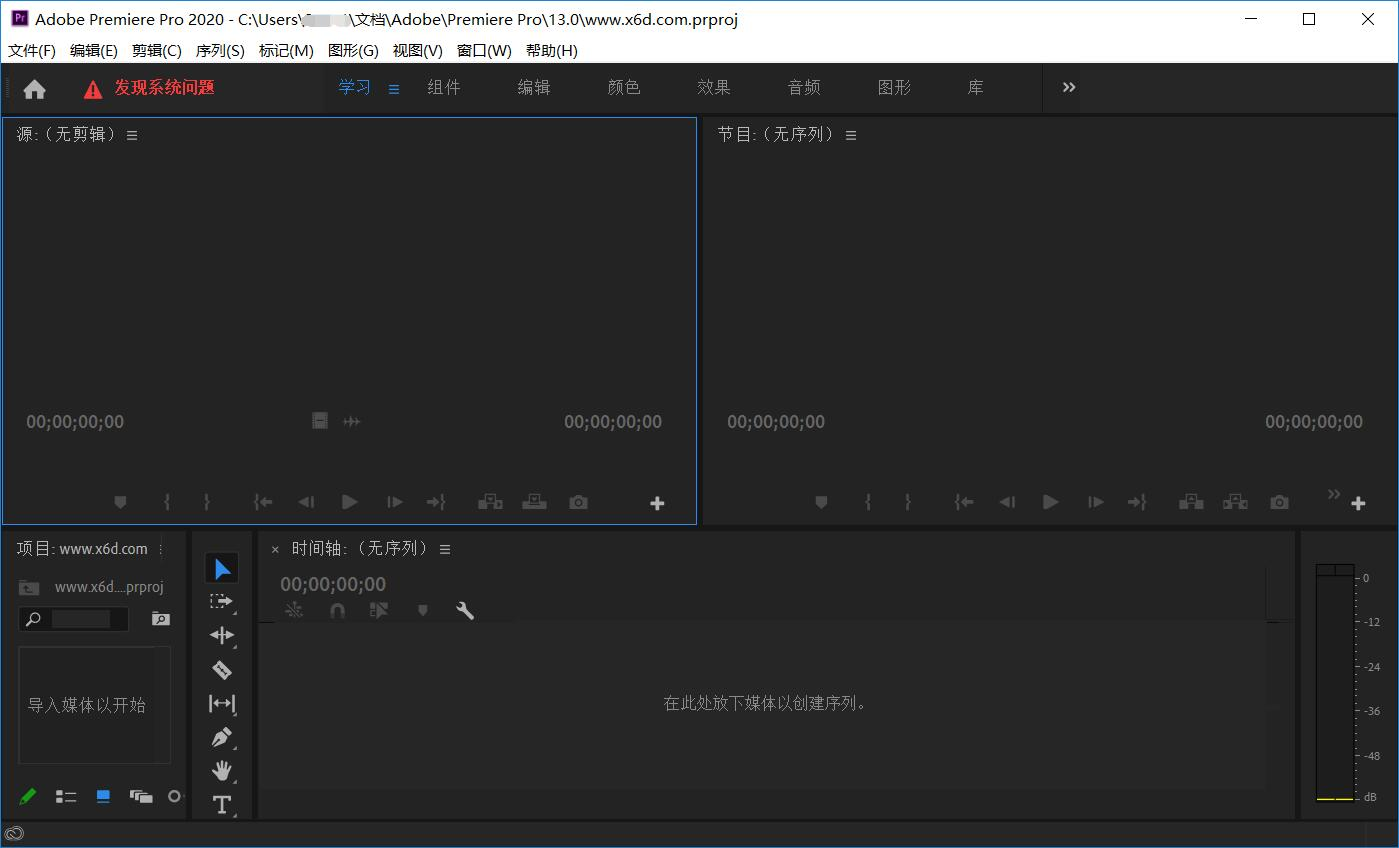
Task: Select the Hand tool
Action: pos(222,771)
